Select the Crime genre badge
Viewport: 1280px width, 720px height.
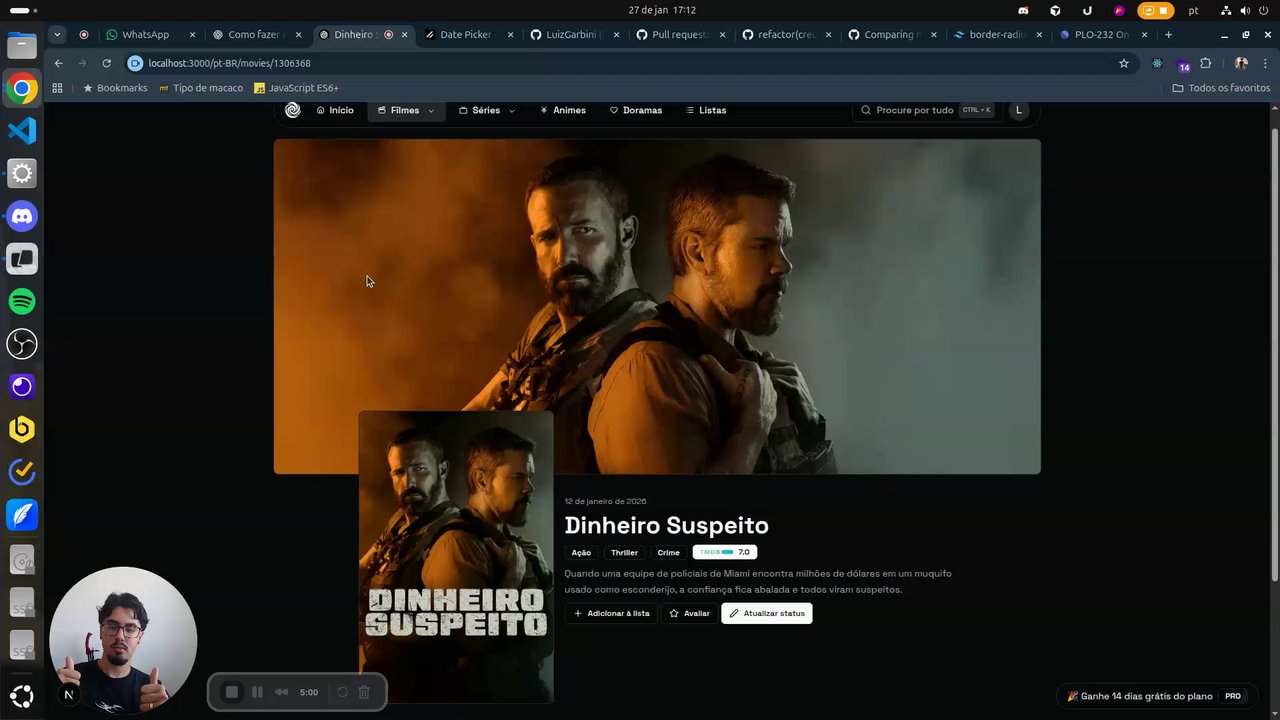pos(668,552)
